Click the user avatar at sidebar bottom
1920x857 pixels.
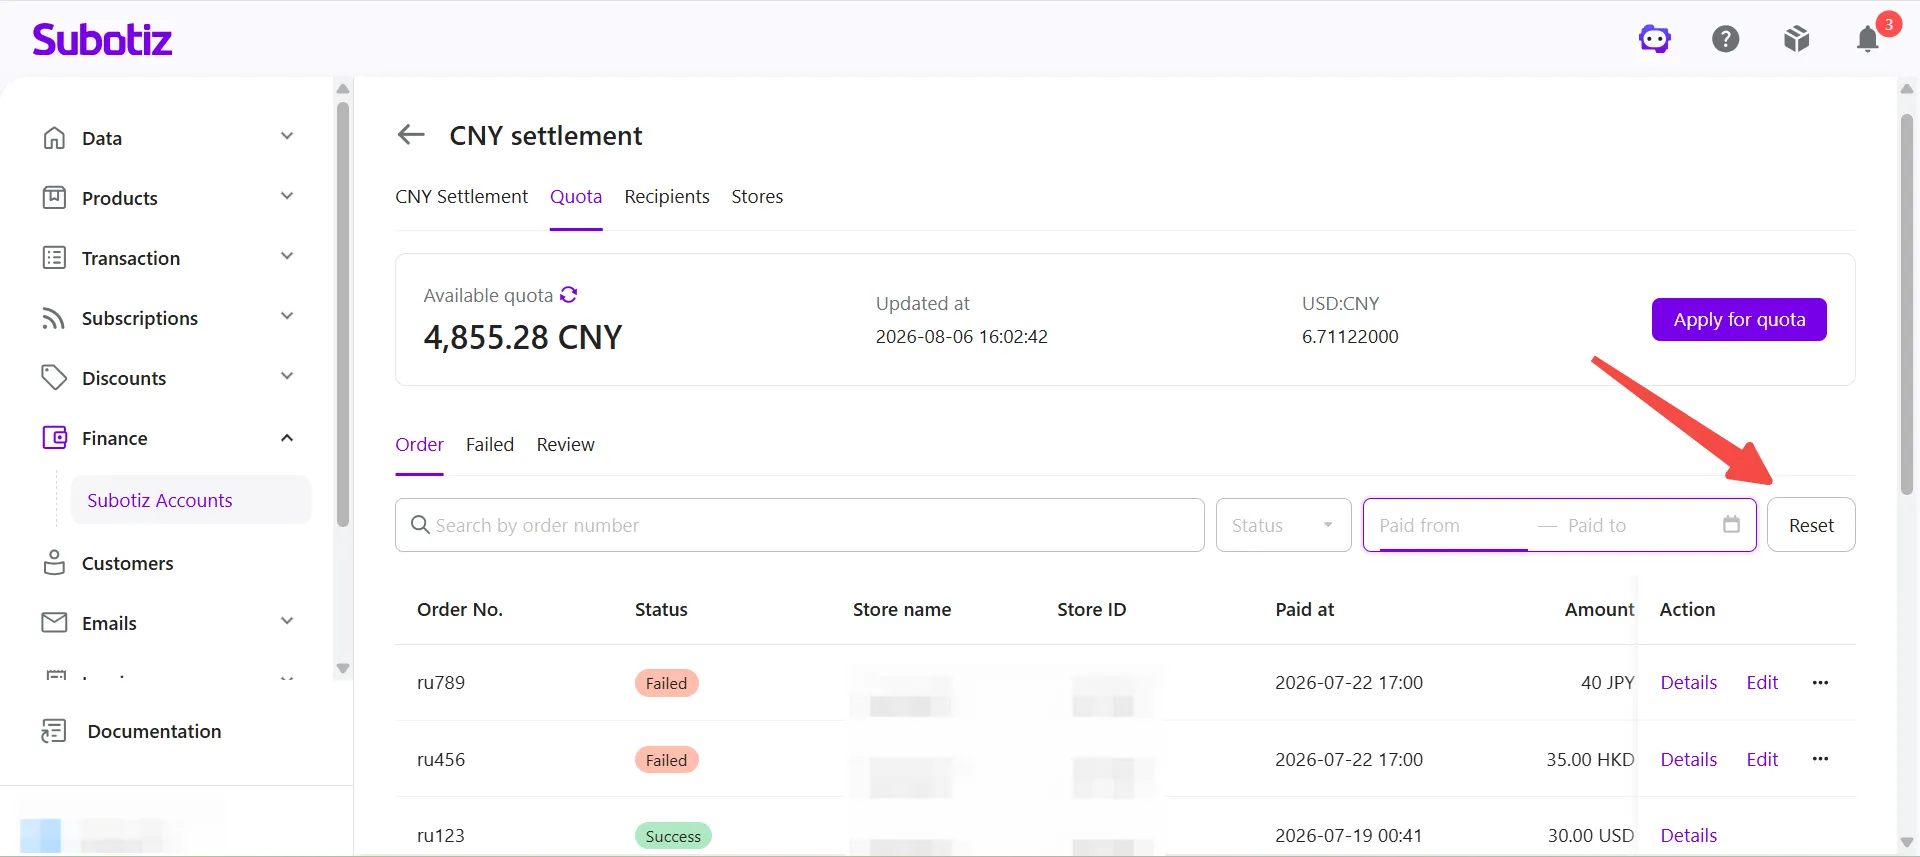coord(40,835)
